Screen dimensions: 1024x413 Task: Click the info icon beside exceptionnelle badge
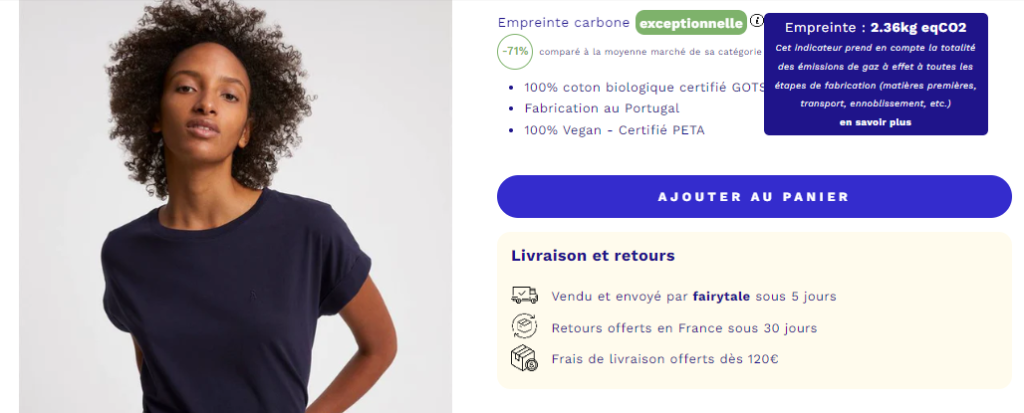tap(757, 21)
